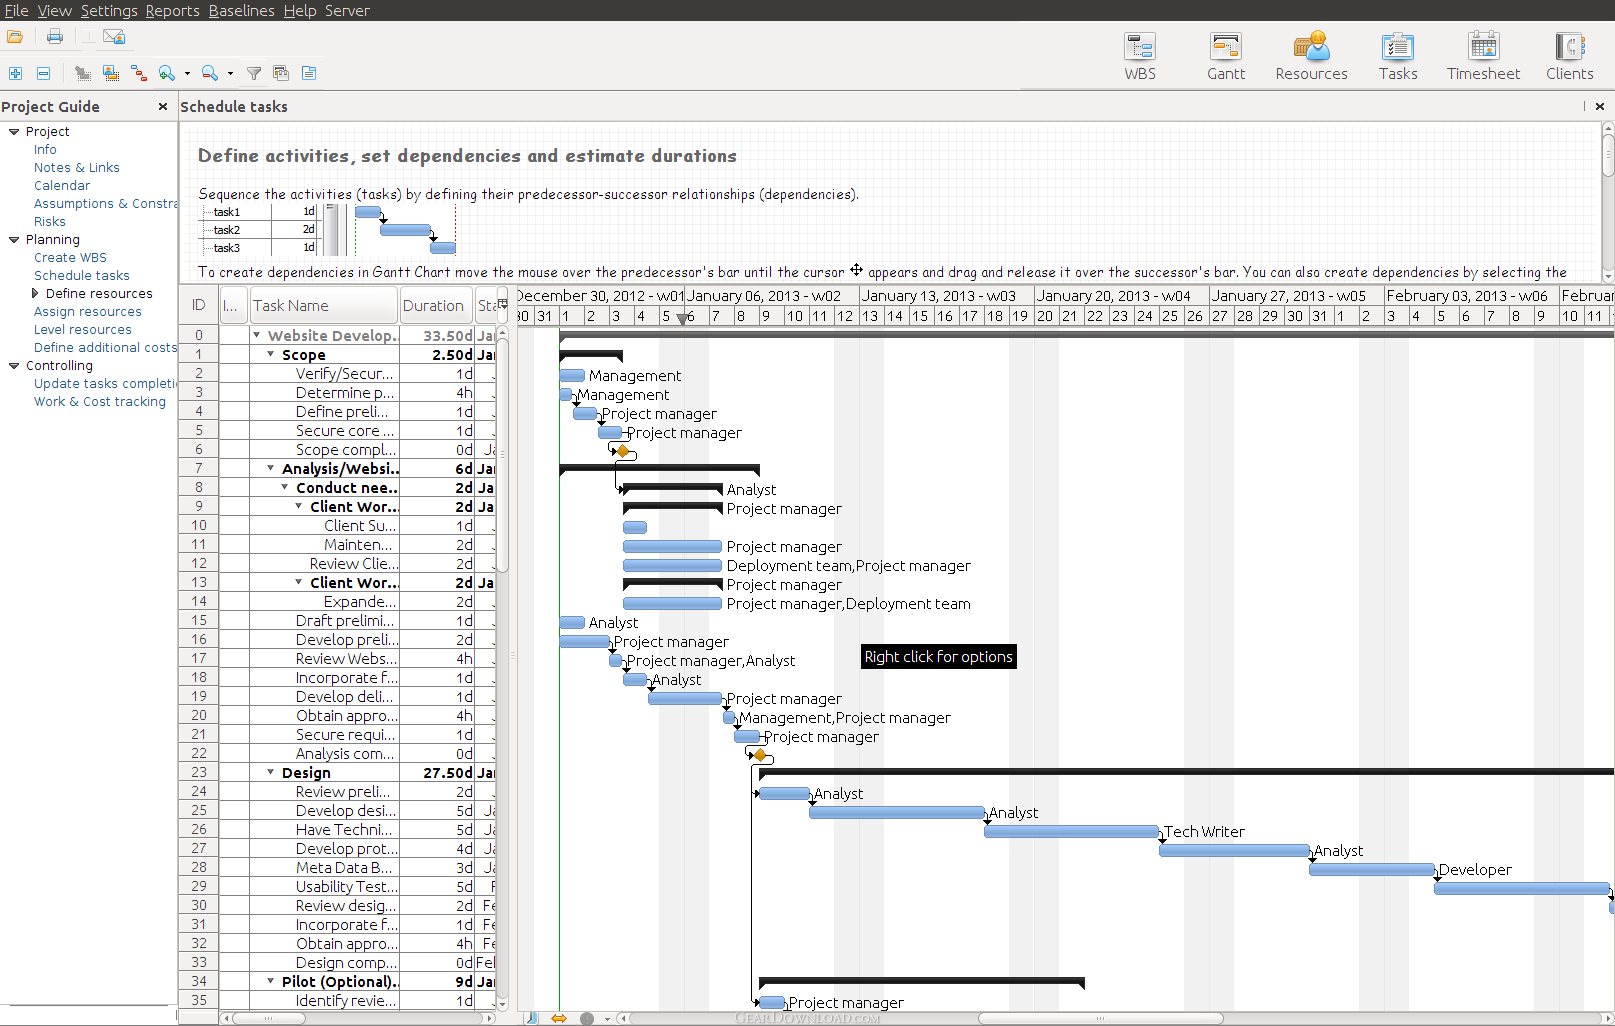Click the blue plus expand-all icon

pyautogui.click(x=15, y=73)
